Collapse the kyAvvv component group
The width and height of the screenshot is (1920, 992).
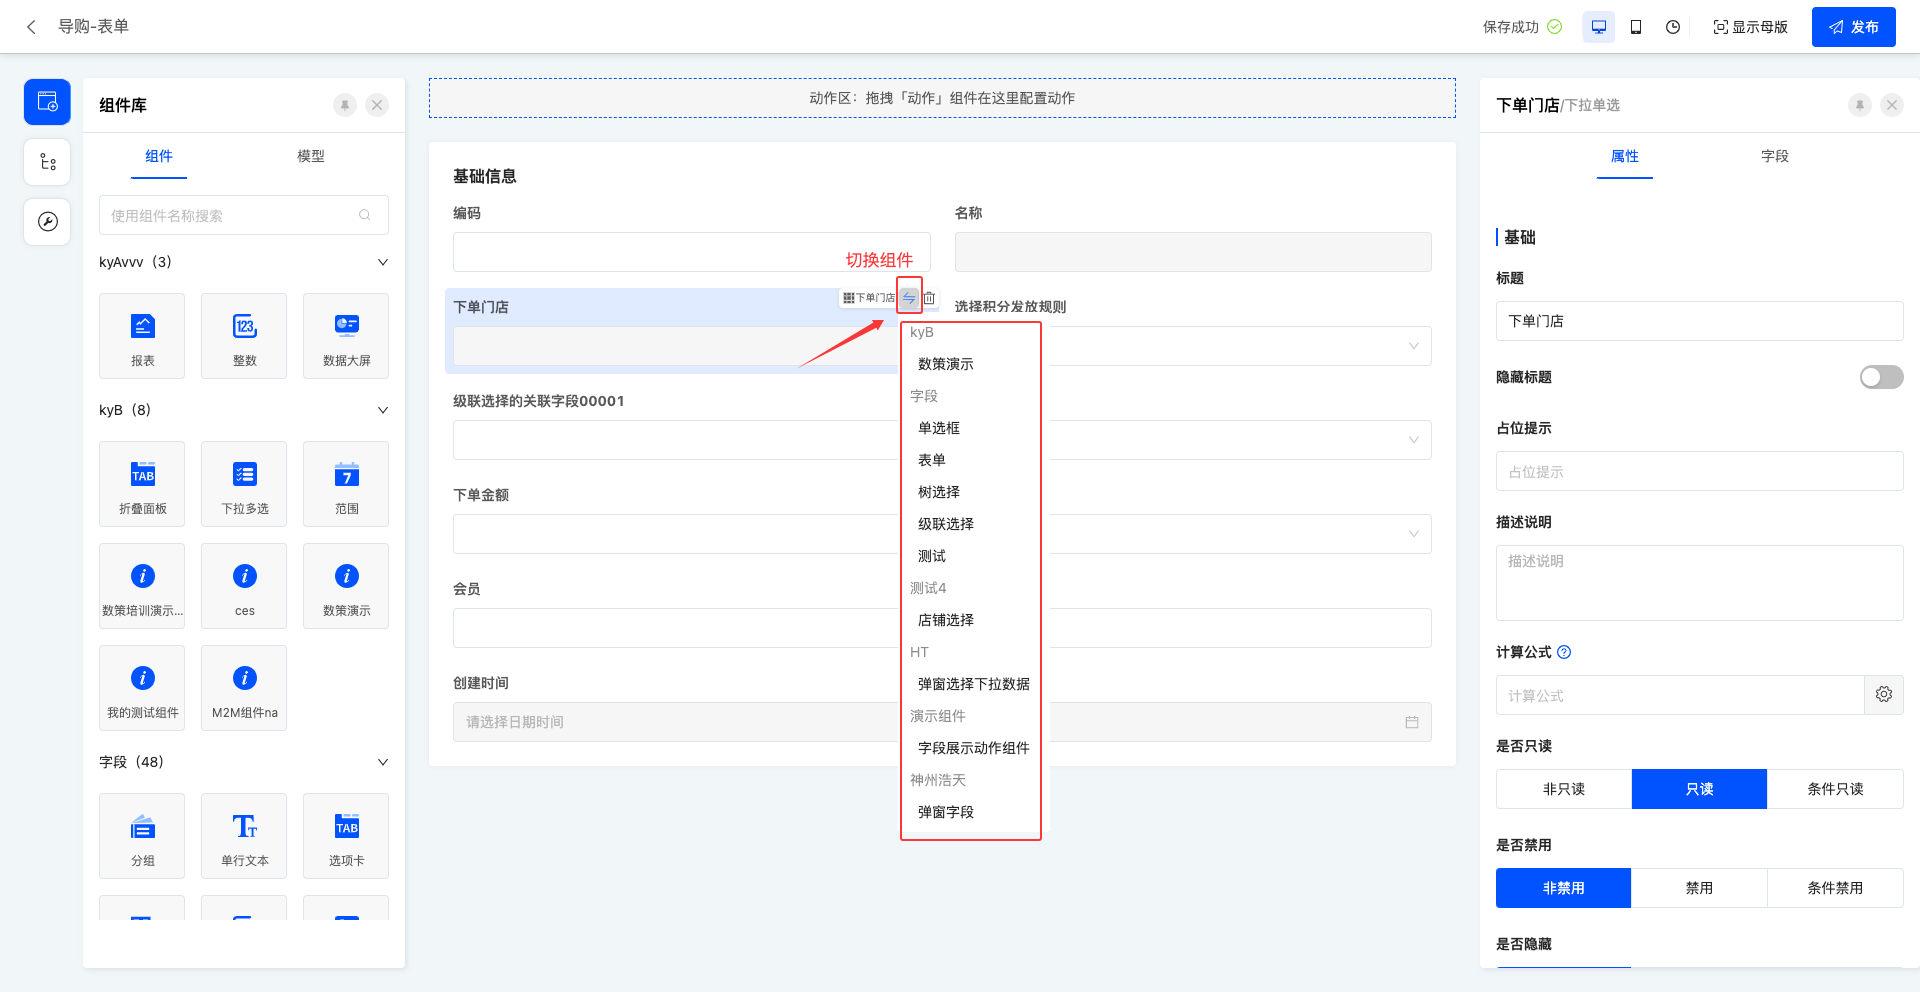382,262
